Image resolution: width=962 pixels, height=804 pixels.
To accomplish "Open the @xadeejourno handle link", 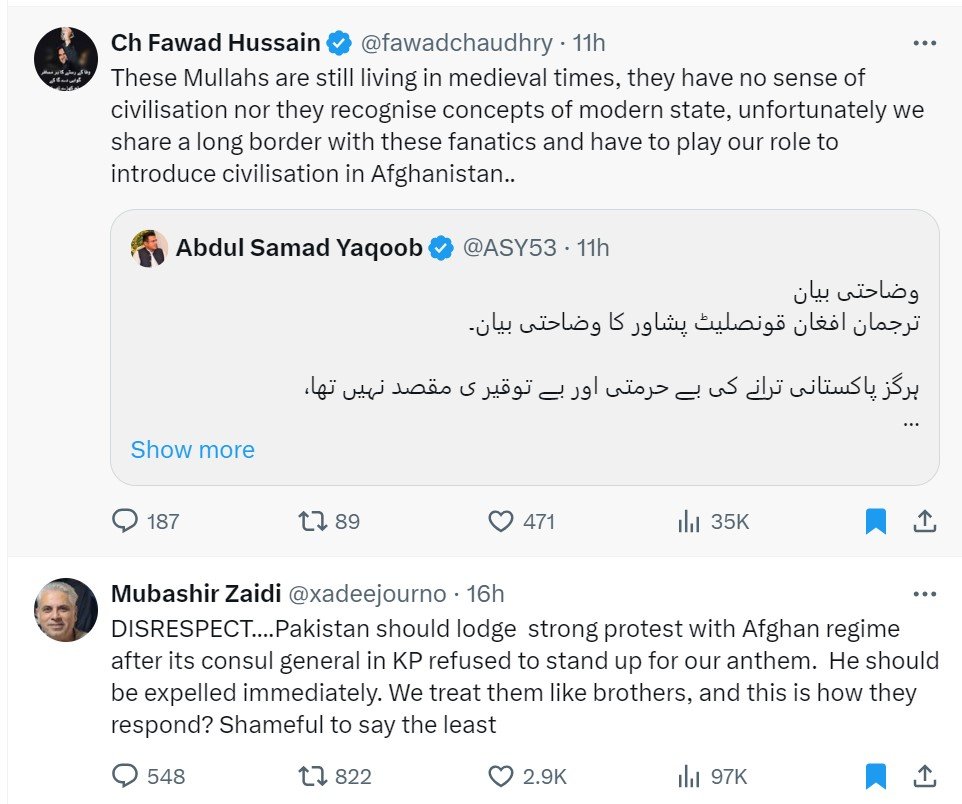I will click(x=367, y=593).
